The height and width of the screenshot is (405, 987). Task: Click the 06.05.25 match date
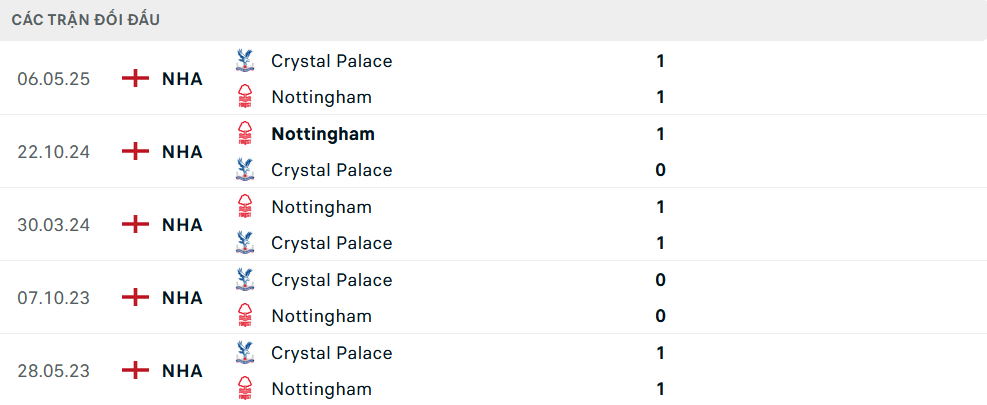pyautogui.click(x=54, y=79)
